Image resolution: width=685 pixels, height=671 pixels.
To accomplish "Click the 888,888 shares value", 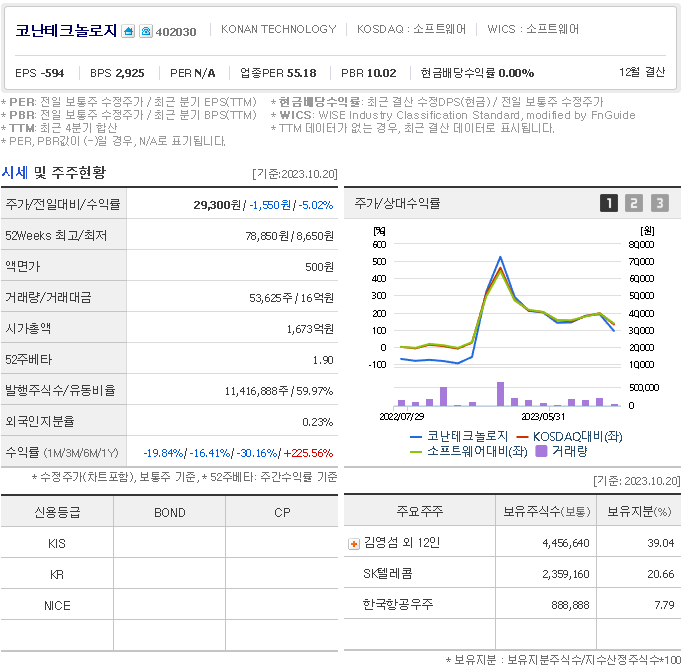I will click(570, 605).
